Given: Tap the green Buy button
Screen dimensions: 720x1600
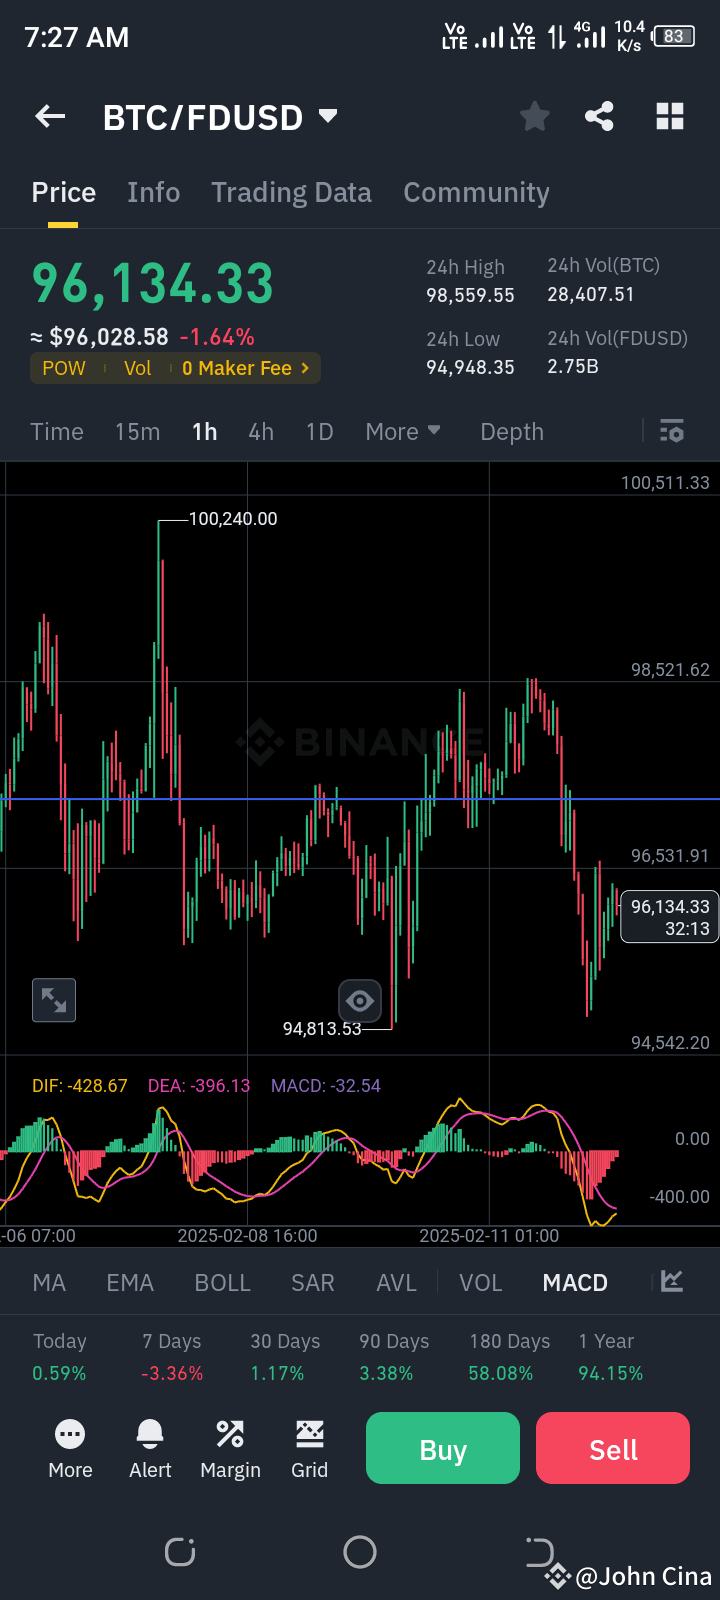Looking at the screenshot, I should [443, 1448].
